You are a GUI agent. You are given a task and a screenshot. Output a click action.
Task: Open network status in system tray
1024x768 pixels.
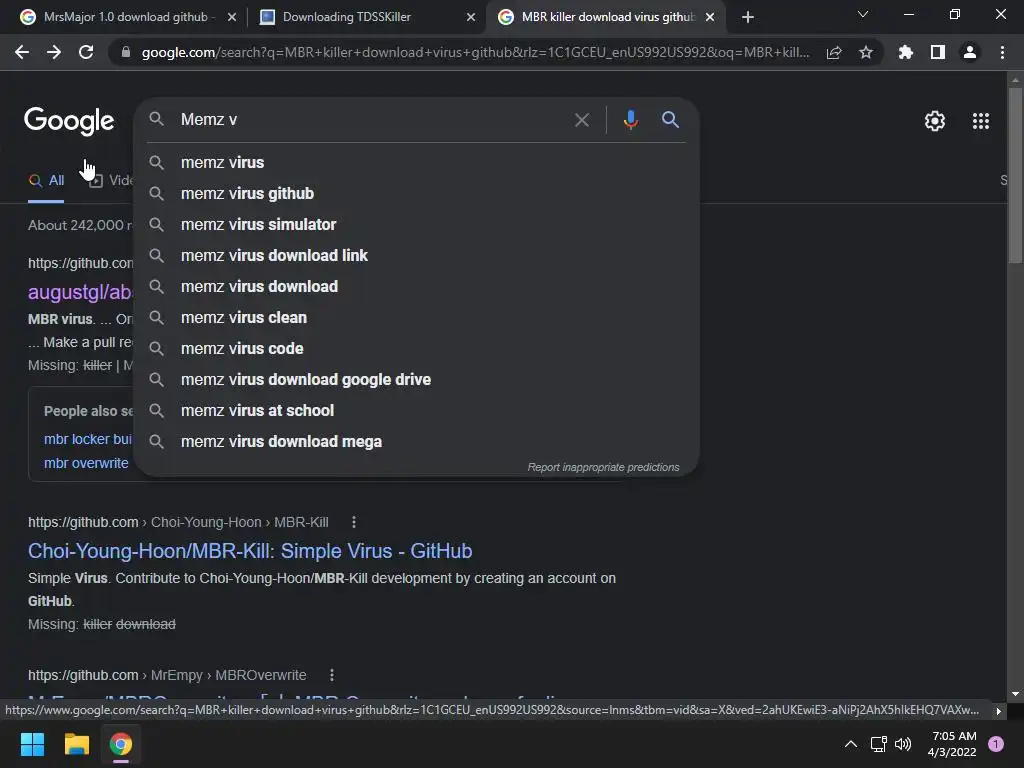coord(878,744)
